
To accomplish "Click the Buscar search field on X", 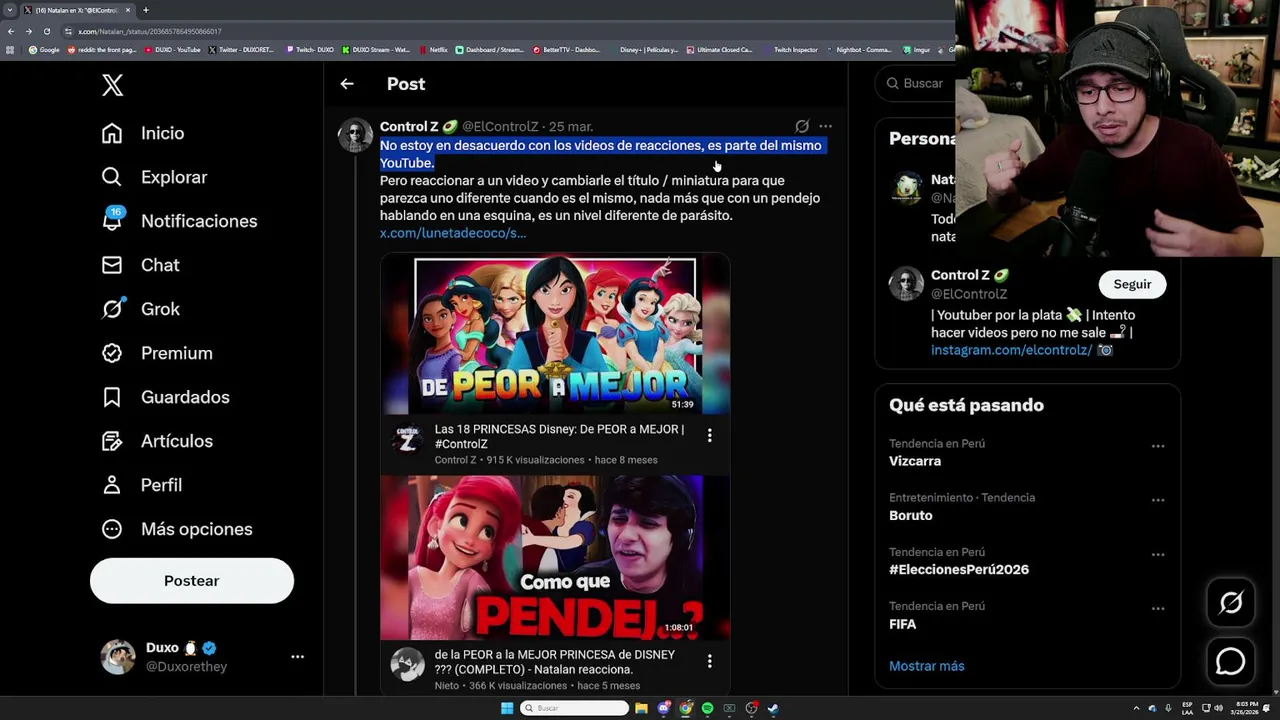I will [915, 84].
